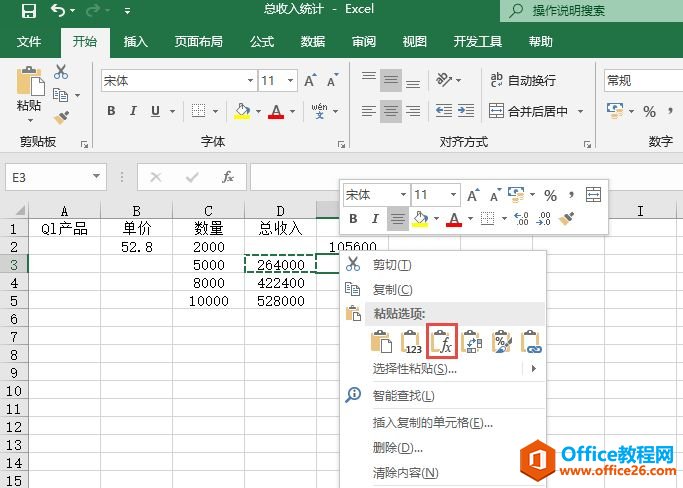
Task: Click Percent style in ribbon Number group
Action: pos(649,112)
